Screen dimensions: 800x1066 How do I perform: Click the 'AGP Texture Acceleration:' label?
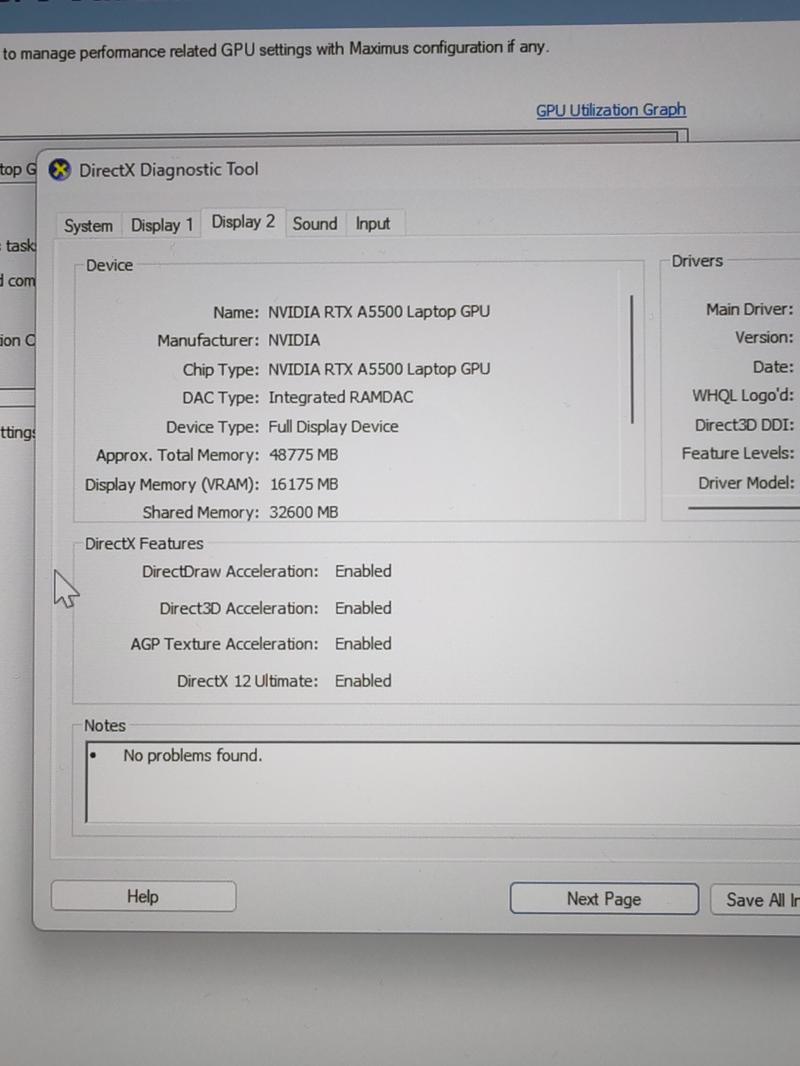pos(224,644)
